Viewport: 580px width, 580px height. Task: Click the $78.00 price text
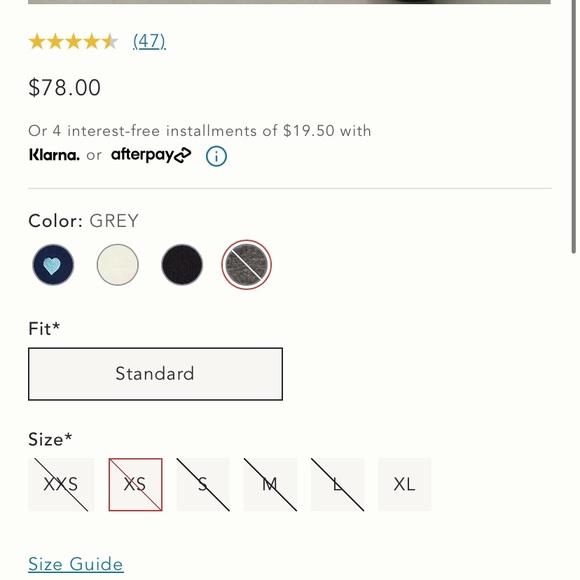click(65, 88)
